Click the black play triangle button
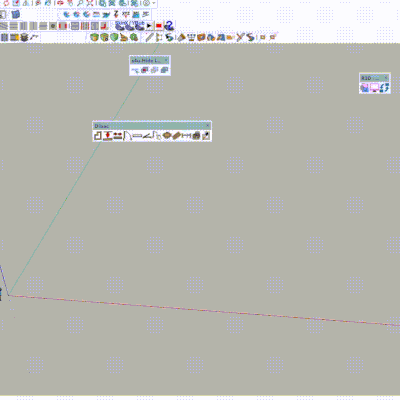 pyautogui.click(x=149, y=26)
